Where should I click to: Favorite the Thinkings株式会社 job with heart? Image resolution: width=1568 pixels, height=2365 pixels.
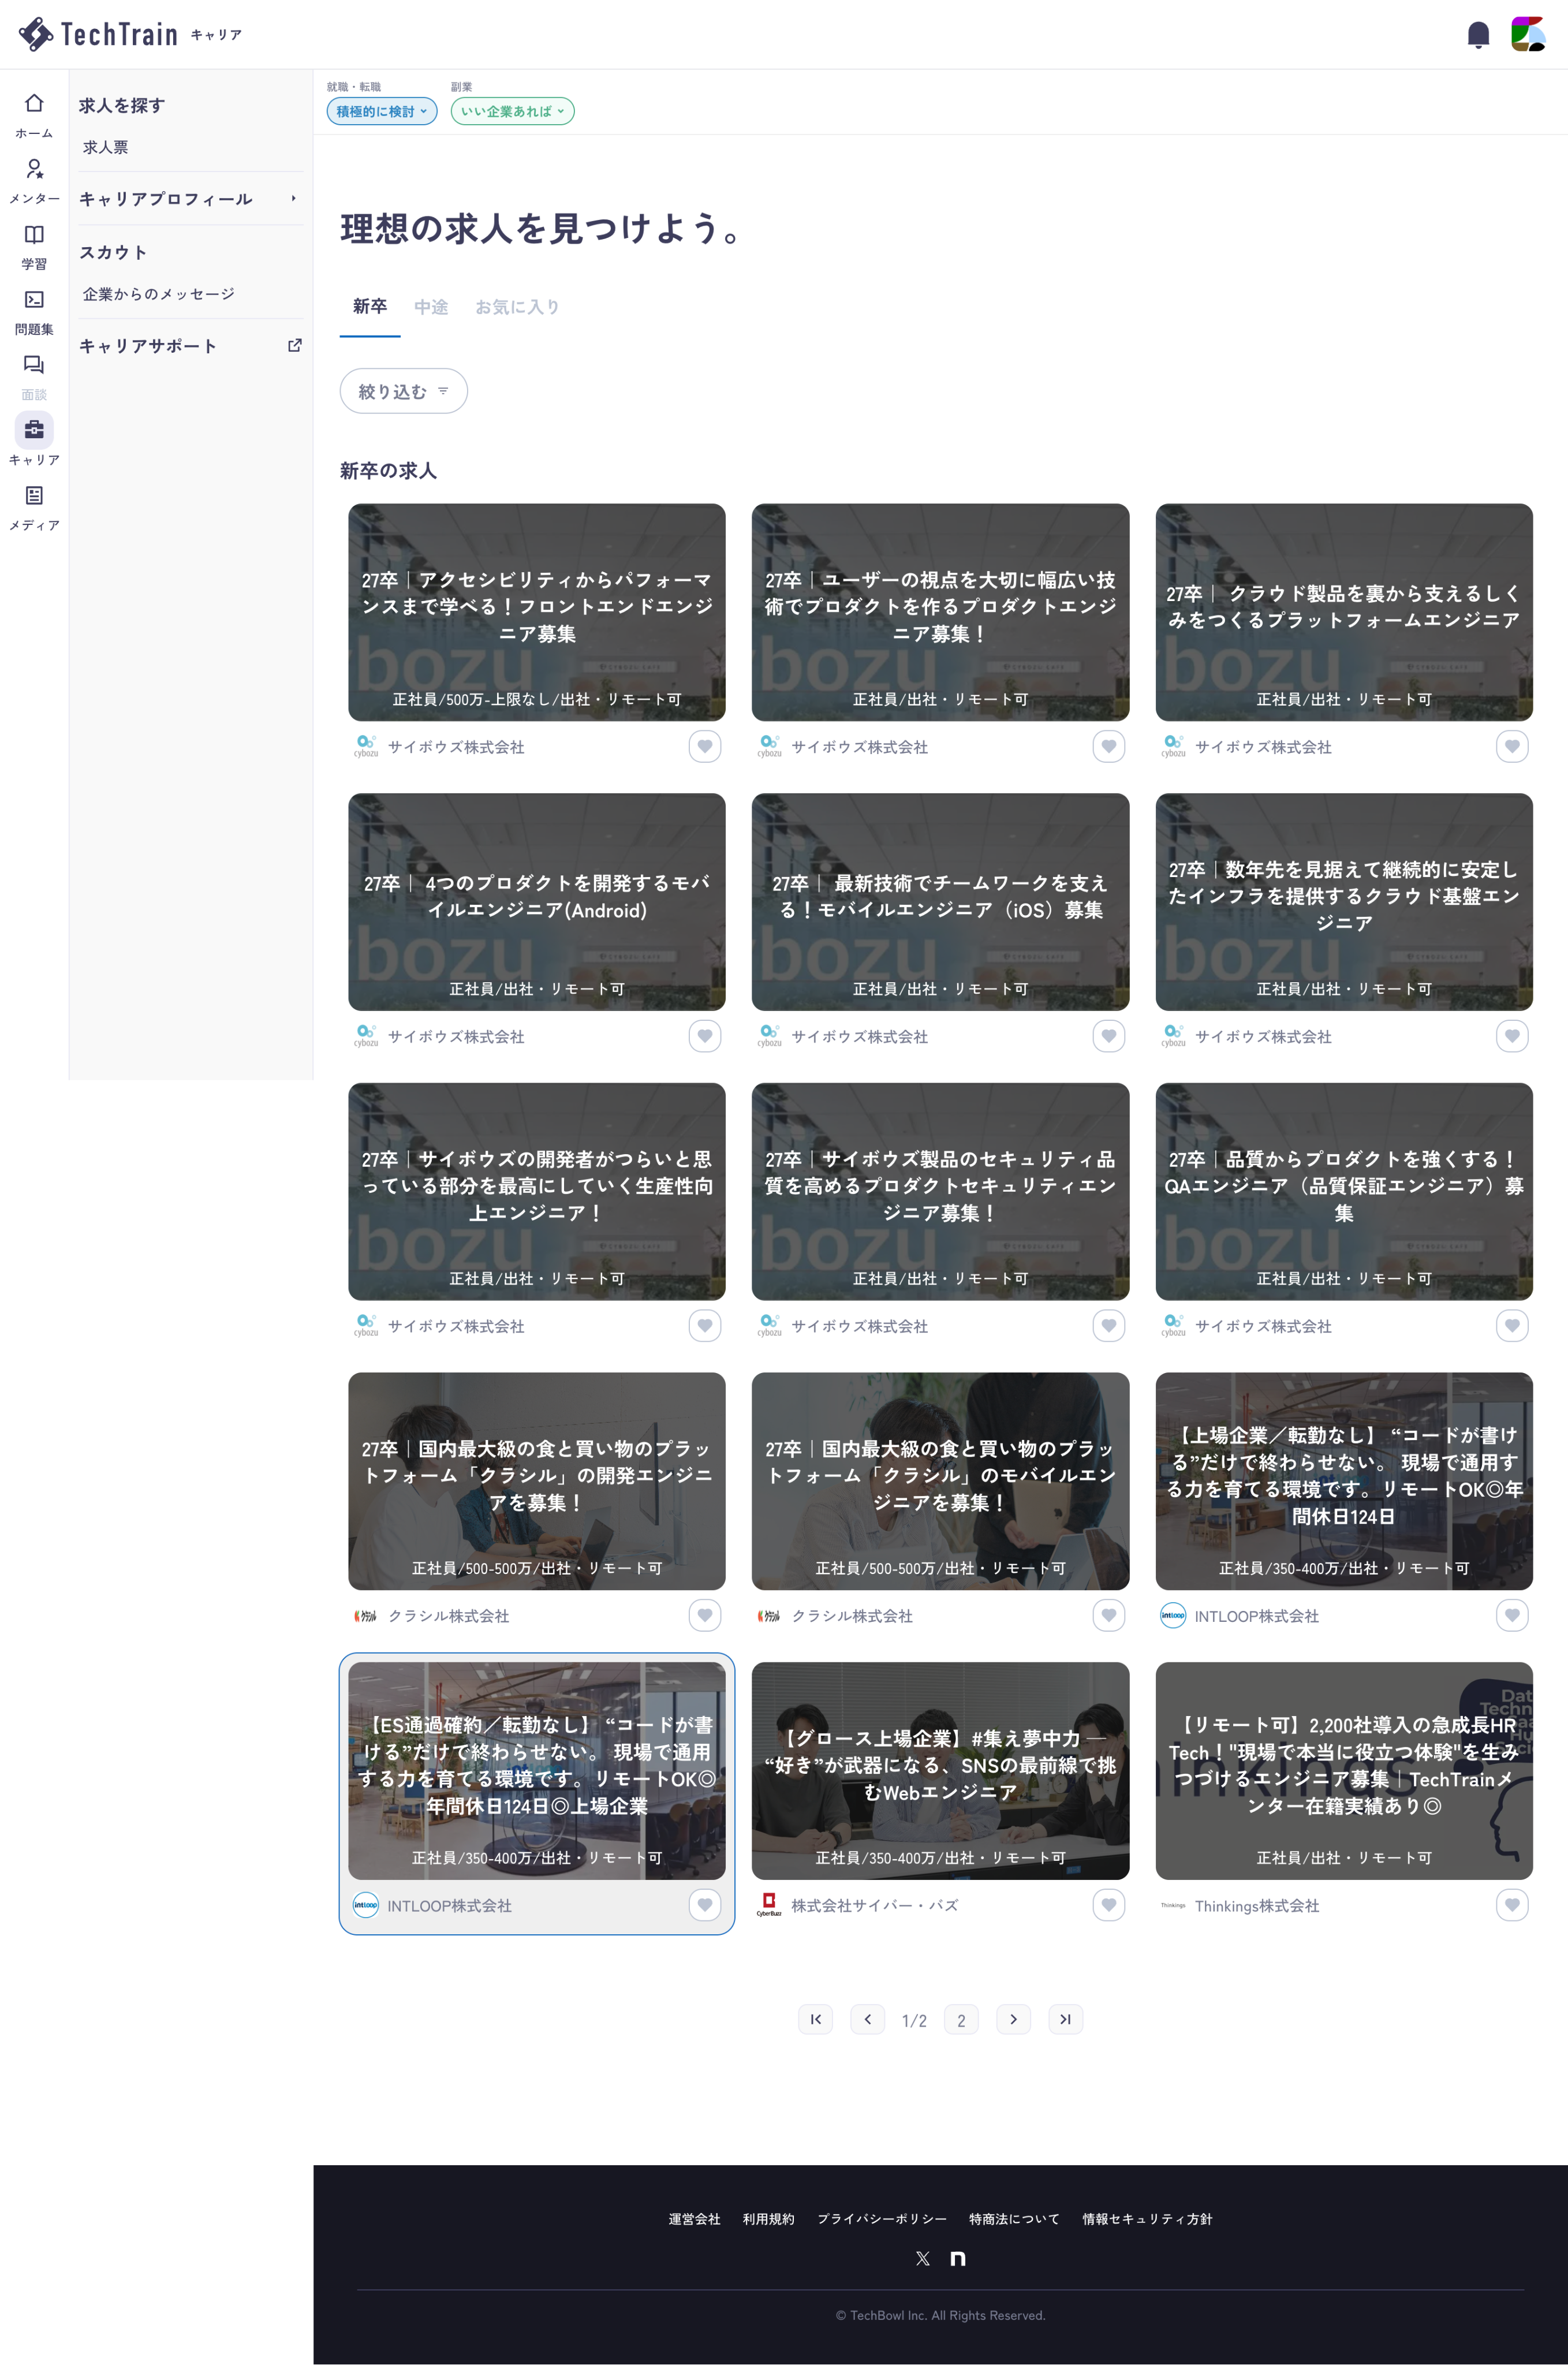[x=1511, y=1905]
